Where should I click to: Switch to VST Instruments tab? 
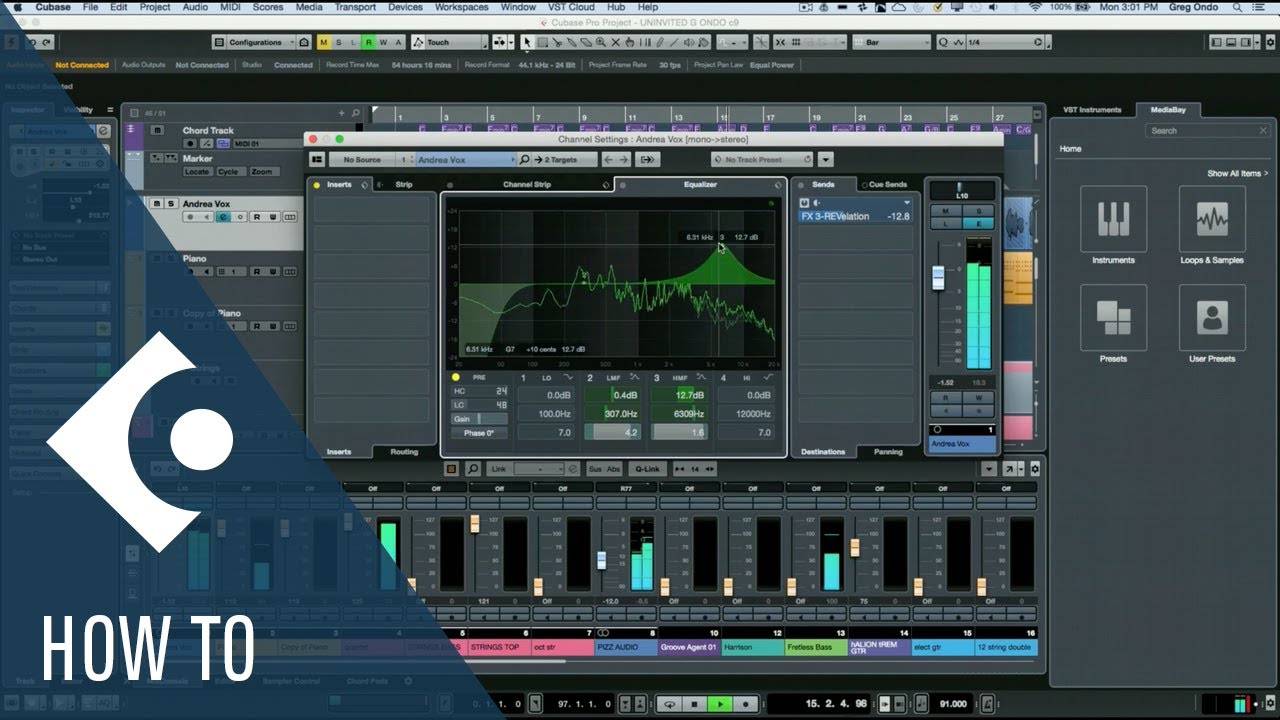point(1092,110)
